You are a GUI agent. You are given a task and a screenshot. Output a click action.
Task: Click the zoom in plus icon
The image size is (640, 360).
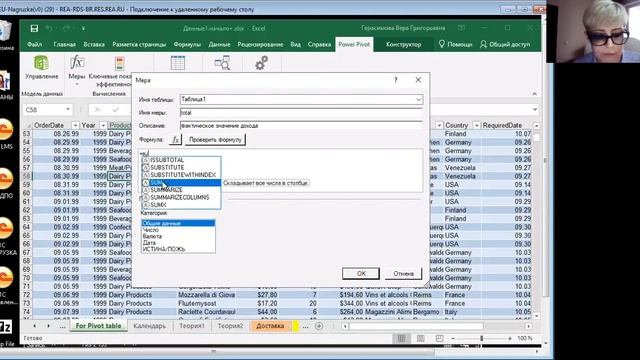pos(510,338)
